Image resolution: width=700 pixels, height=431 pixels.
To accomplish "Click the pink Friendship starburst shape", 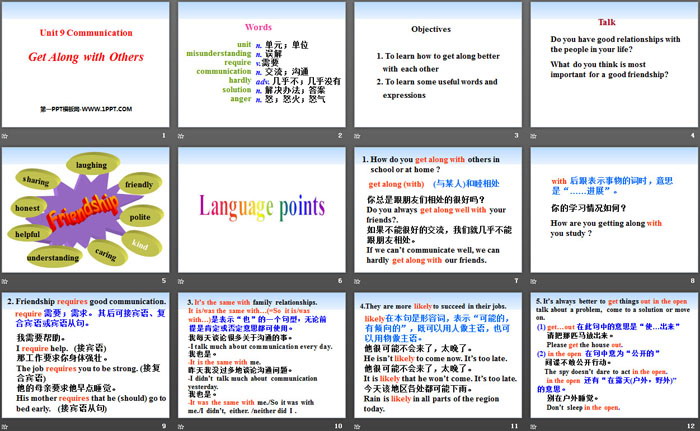I will tap(83, 216).
